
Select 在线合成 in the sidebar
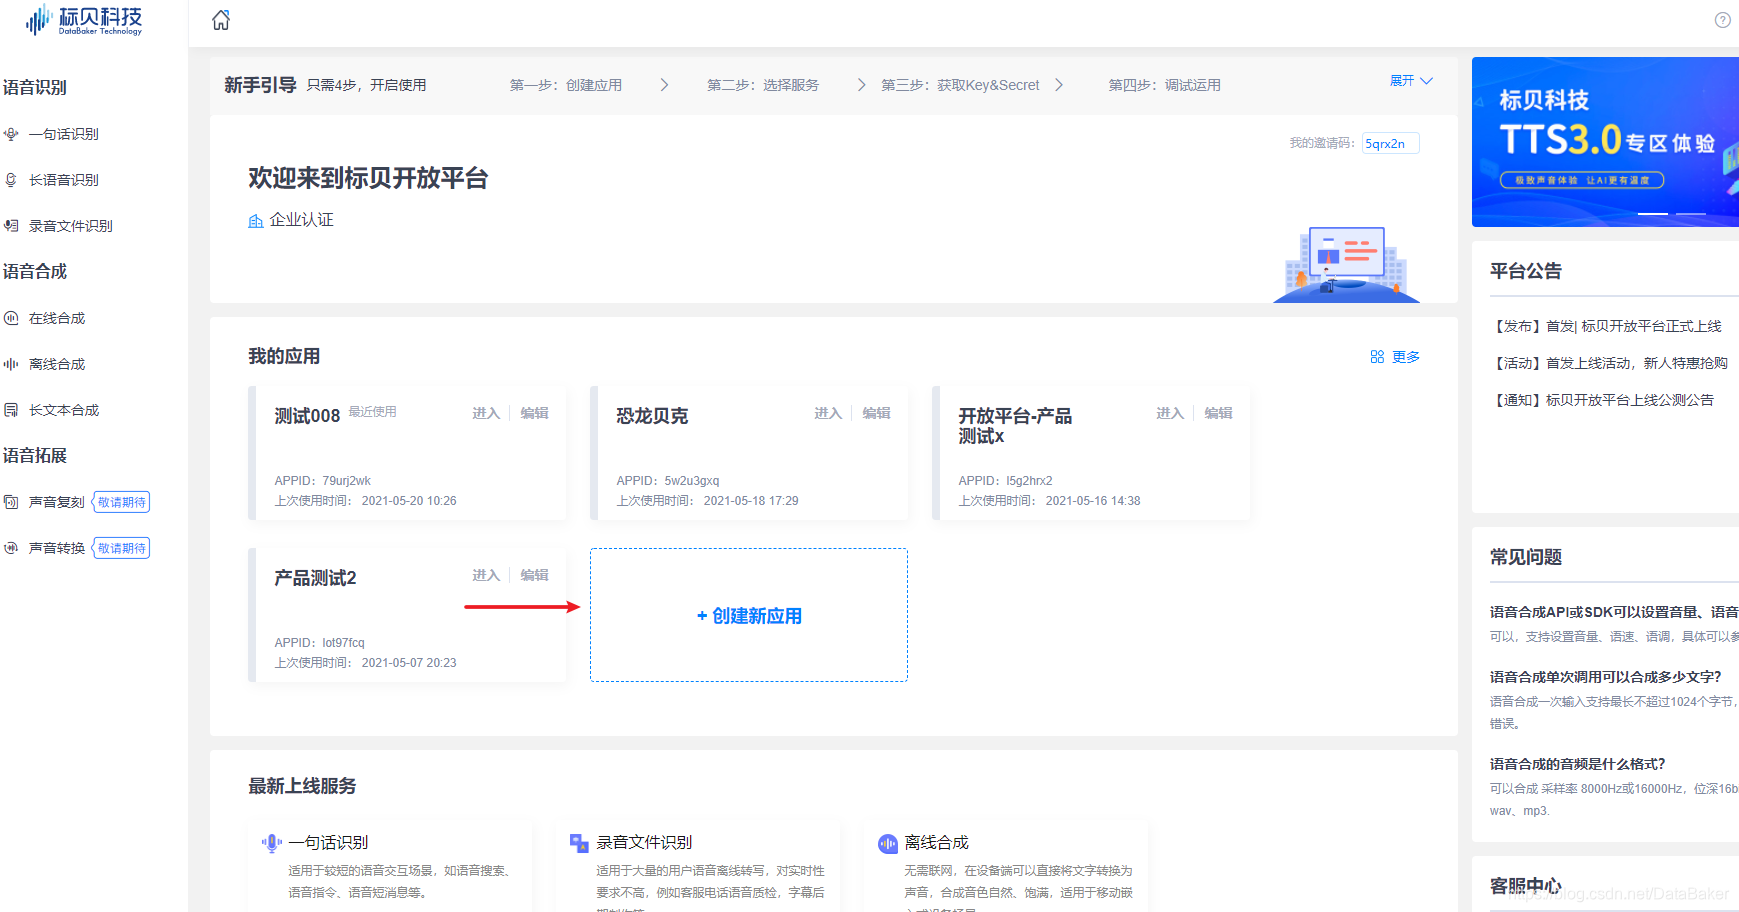click(x=57, y=318)
